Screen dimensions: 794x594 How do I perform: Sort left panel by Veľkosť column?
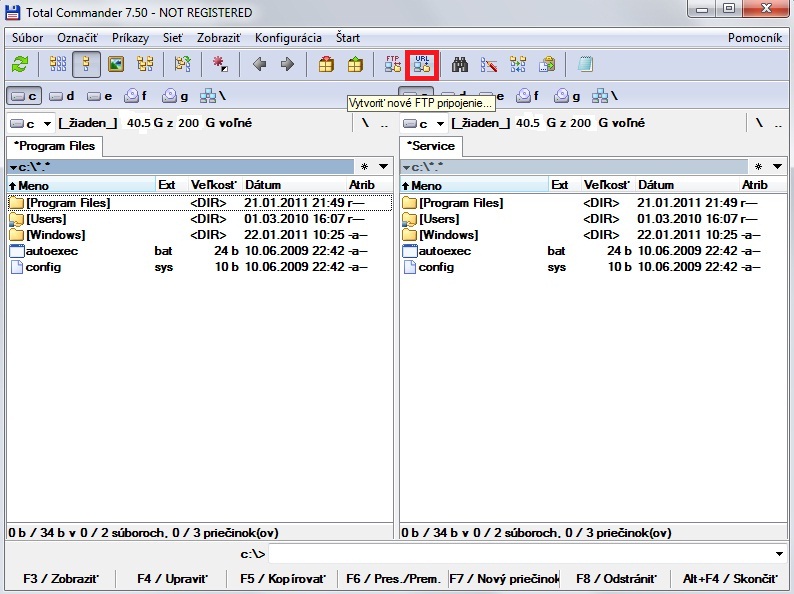click(x=215, y=185)
